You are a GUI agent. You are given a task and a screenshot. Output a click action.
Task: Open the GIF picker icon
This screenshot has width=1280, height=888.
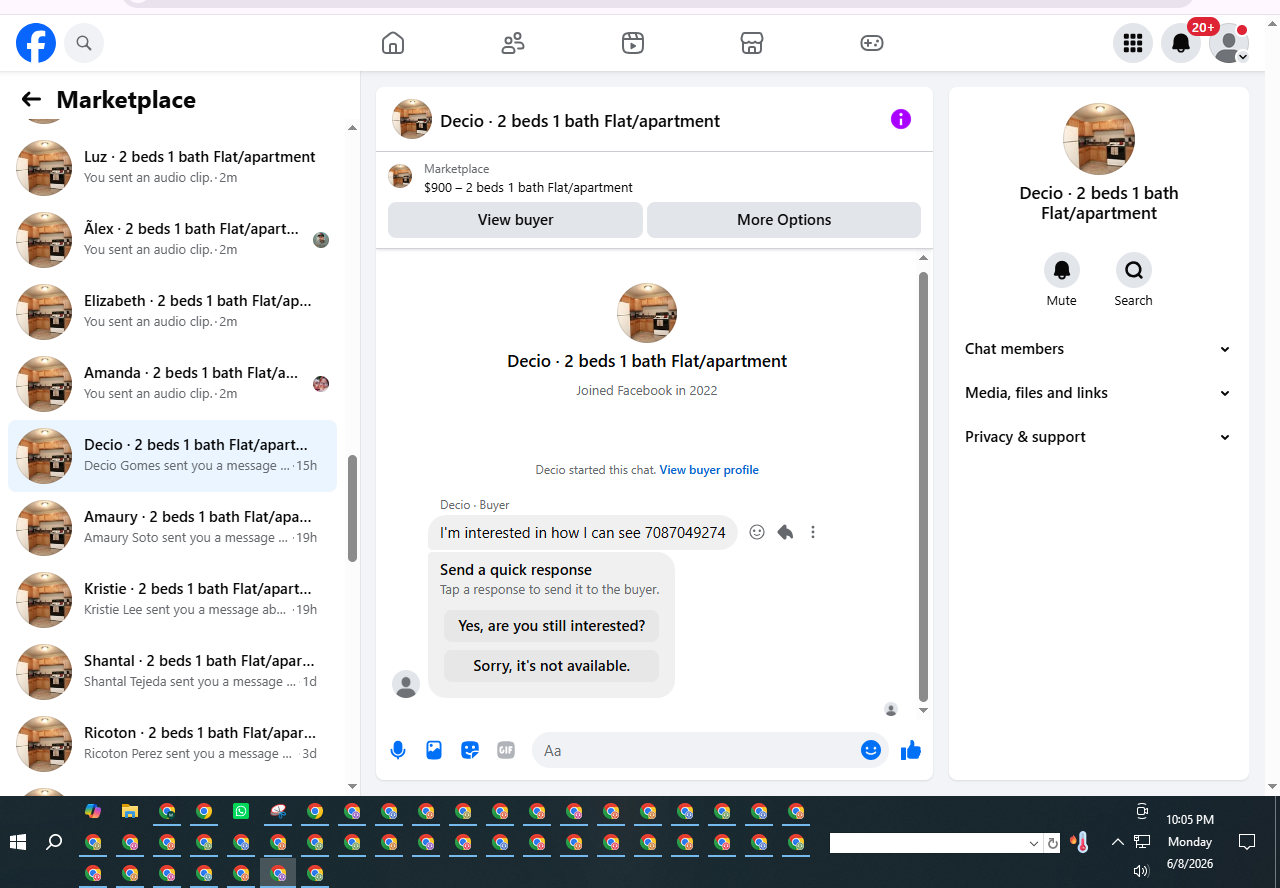506,750
